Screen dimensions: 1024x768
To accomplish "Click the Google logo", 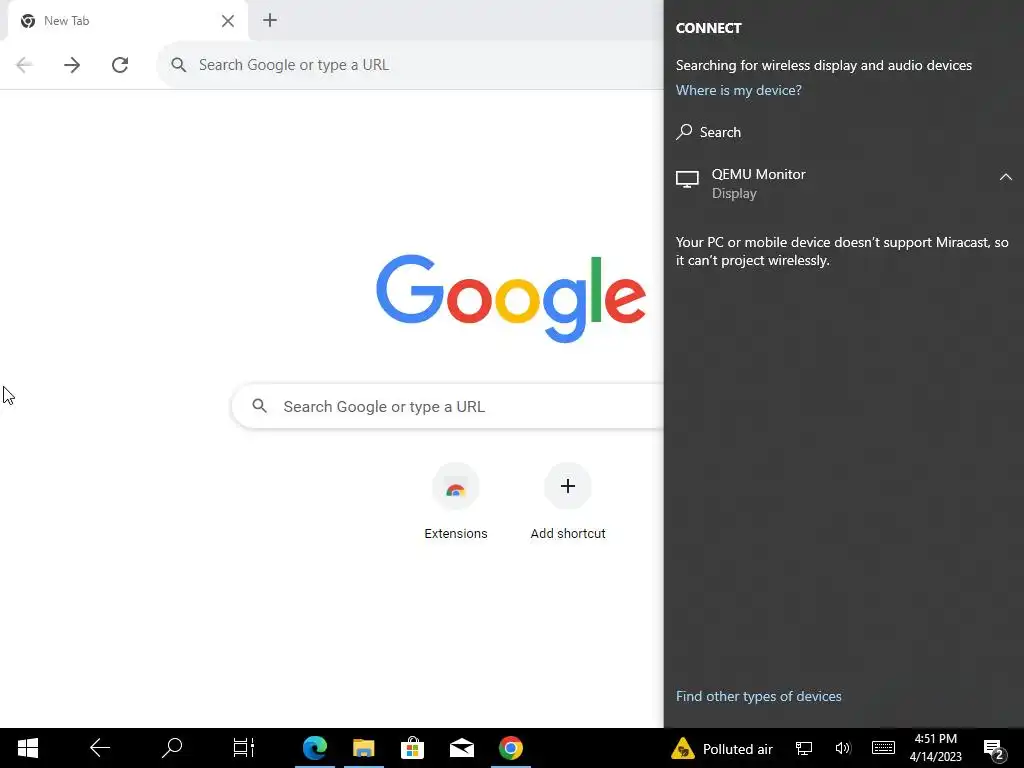I will [x=511, y=298].
